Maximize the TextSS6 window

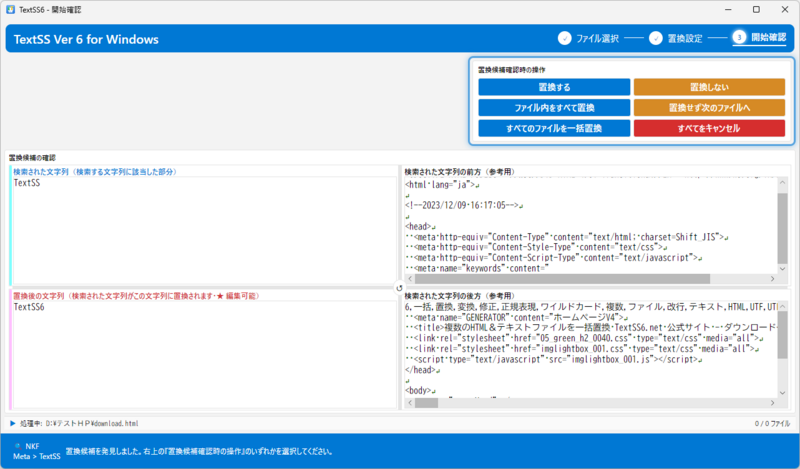pyautogui.click(x=756, y=10)
